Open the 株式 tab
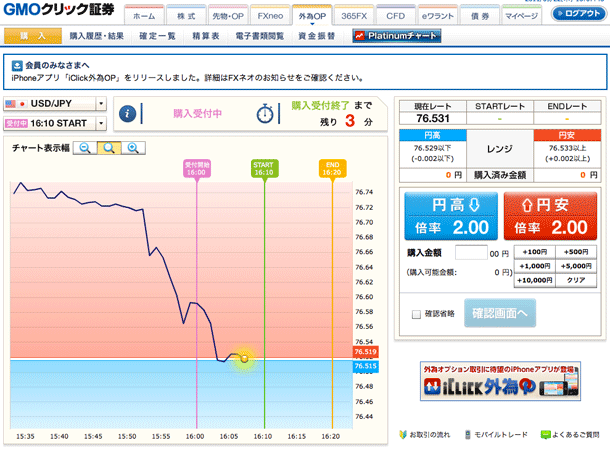 [x=186, y=16]
